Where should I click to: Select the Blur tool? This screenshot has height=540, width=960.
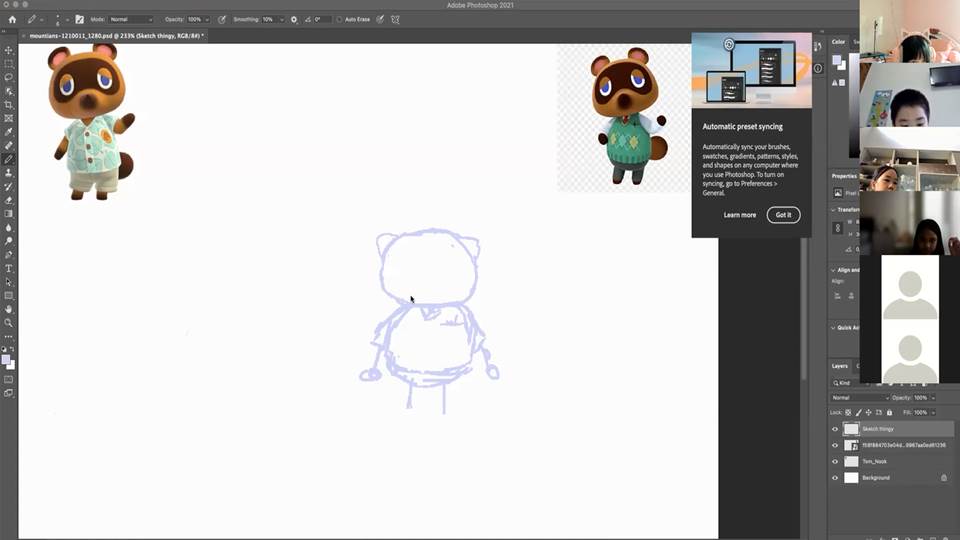pos(9,227)
